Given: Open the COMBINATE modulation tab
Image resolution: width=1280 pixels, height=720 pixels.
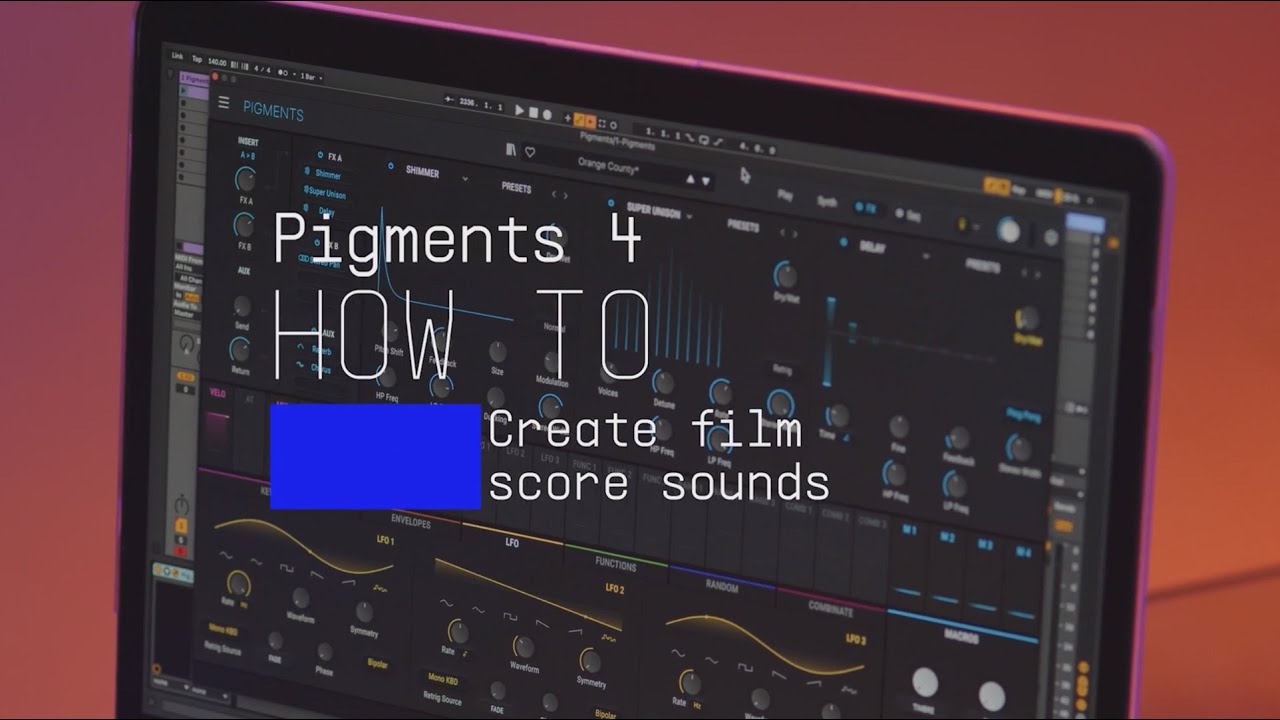Looking at the screenshot, I should coord(830,610).
